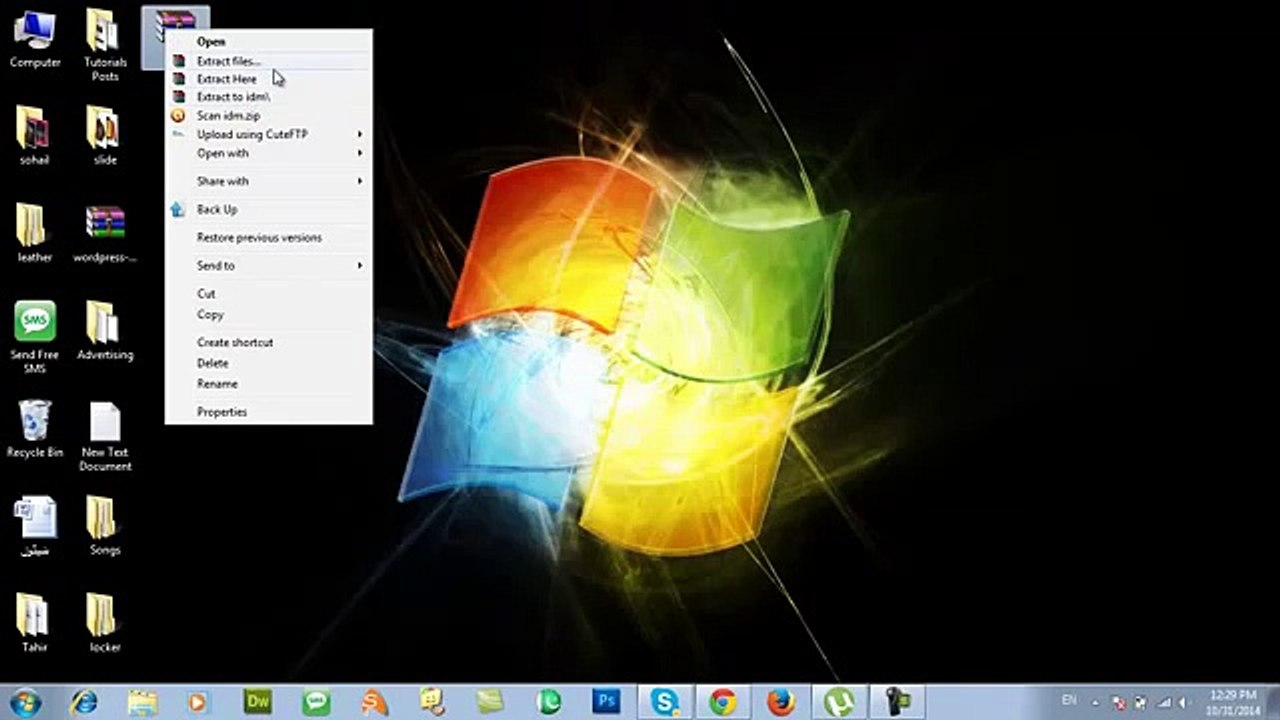
Task: Select the locker folder icon
Action: 105,623
